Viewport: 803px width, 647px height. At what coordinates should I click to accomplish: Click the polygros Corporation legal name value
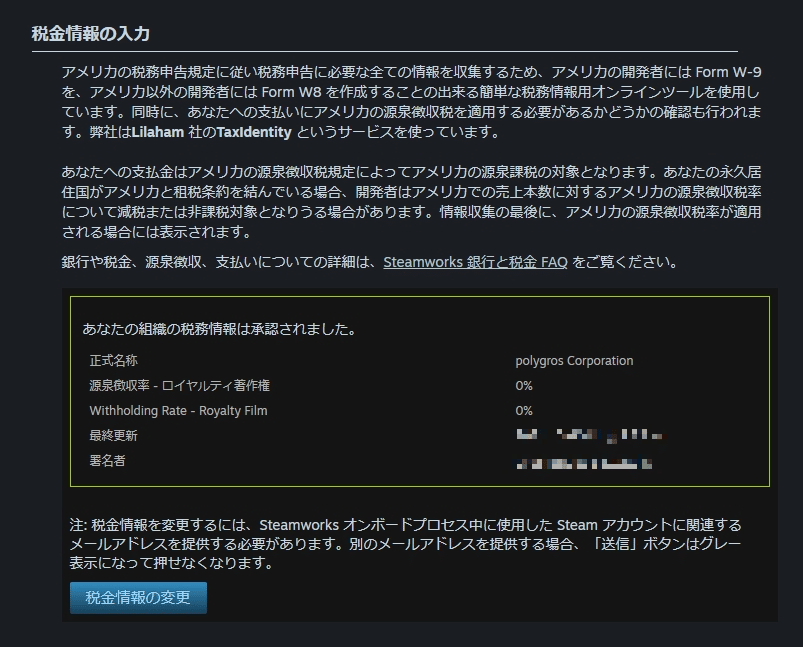pos(574,361)
